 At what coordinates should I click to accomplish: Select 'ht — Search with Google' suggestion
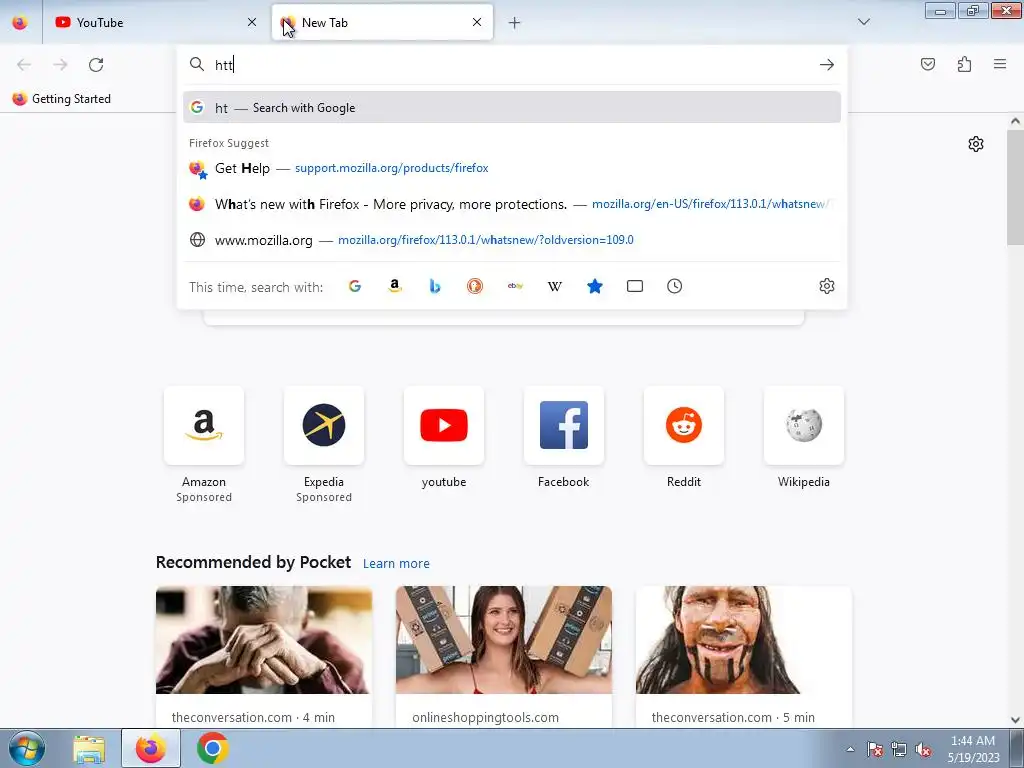[512, 108]
